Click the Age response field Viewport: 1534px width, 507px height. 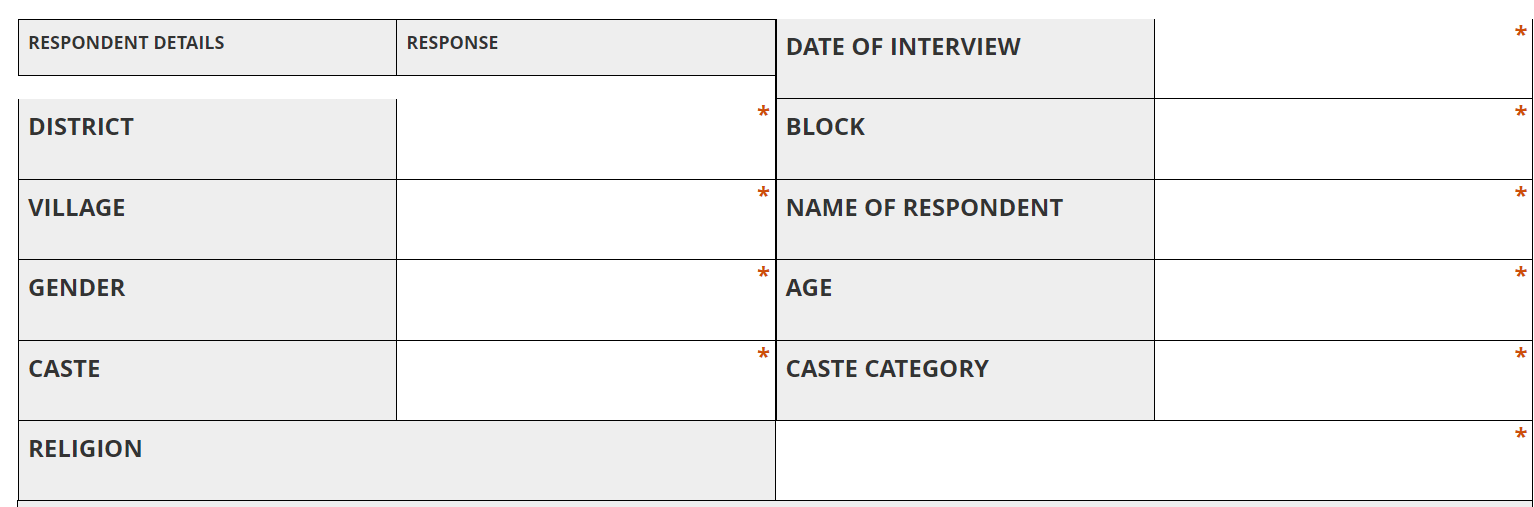(1342, 300)
